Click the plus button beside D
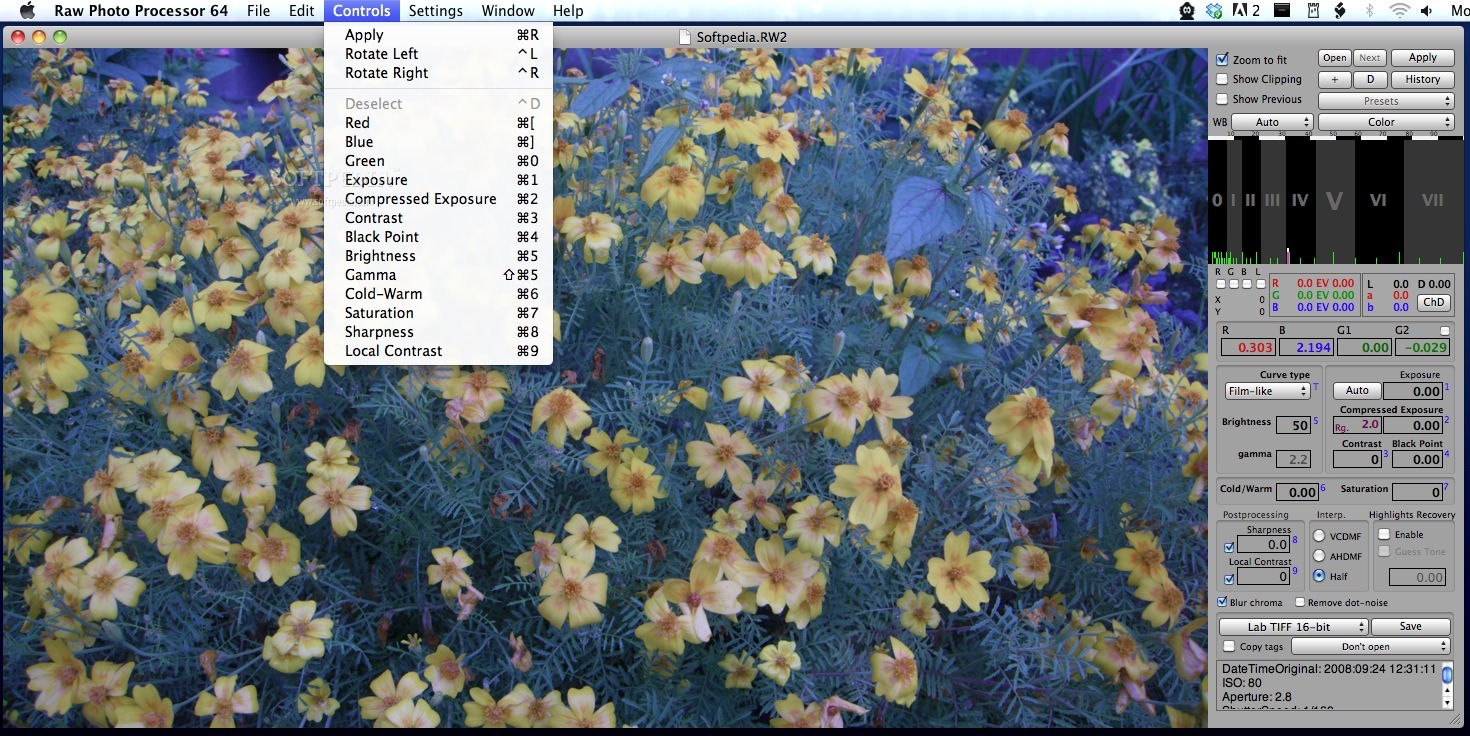The width and height of the screenshot is (1470, 736). coord(1334,80)
